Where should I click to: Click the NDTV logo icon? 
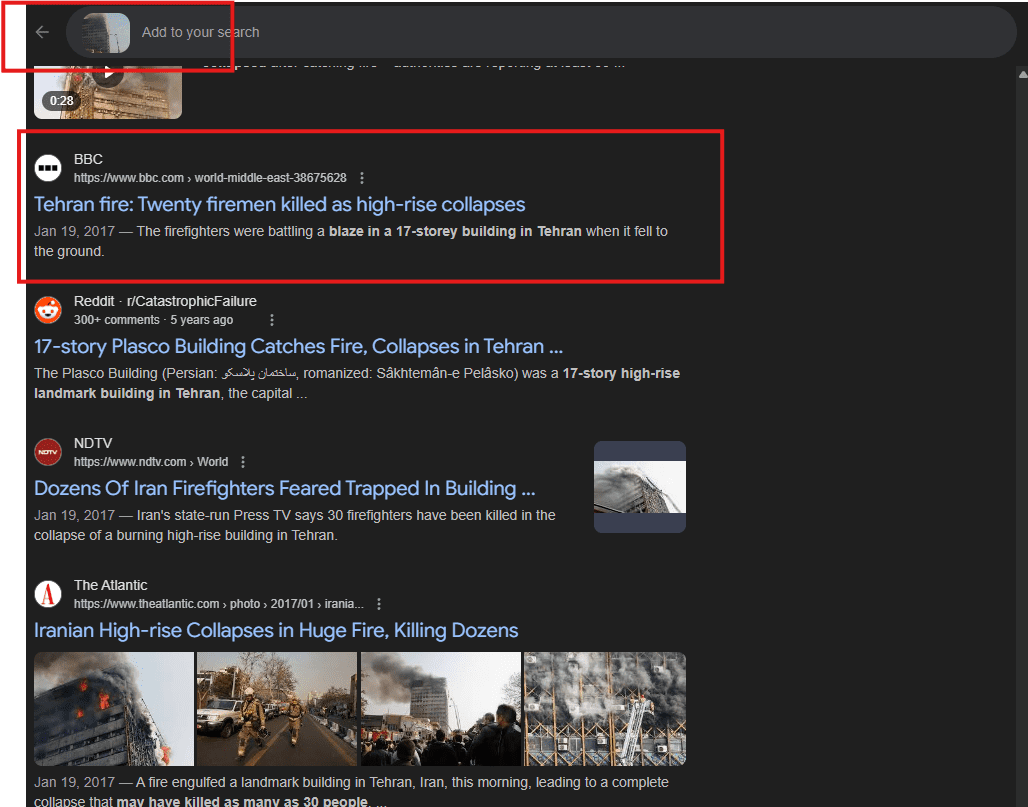pos(48,452)
